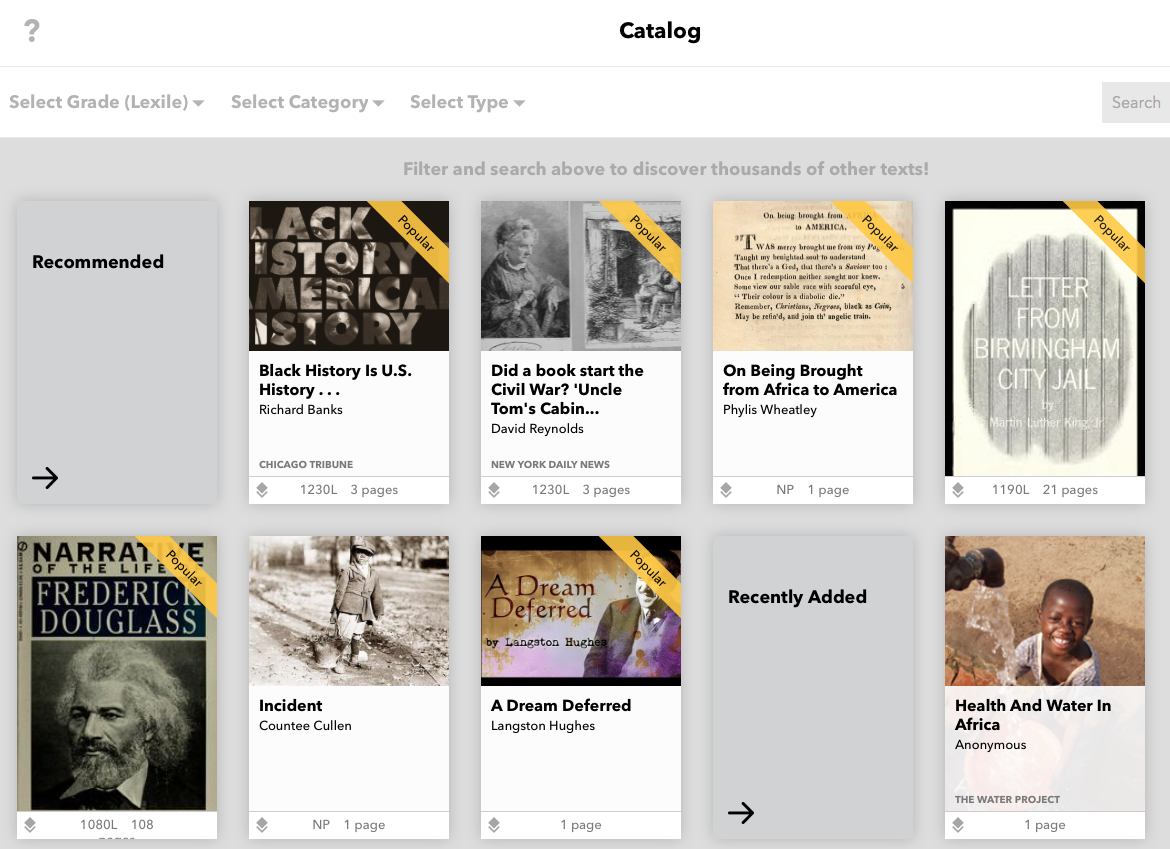Image resolution: width=1170 pixels, height=849 pixels.
Task: Click layers icon under Health And Water In Africa
Action: pos(958,825)
